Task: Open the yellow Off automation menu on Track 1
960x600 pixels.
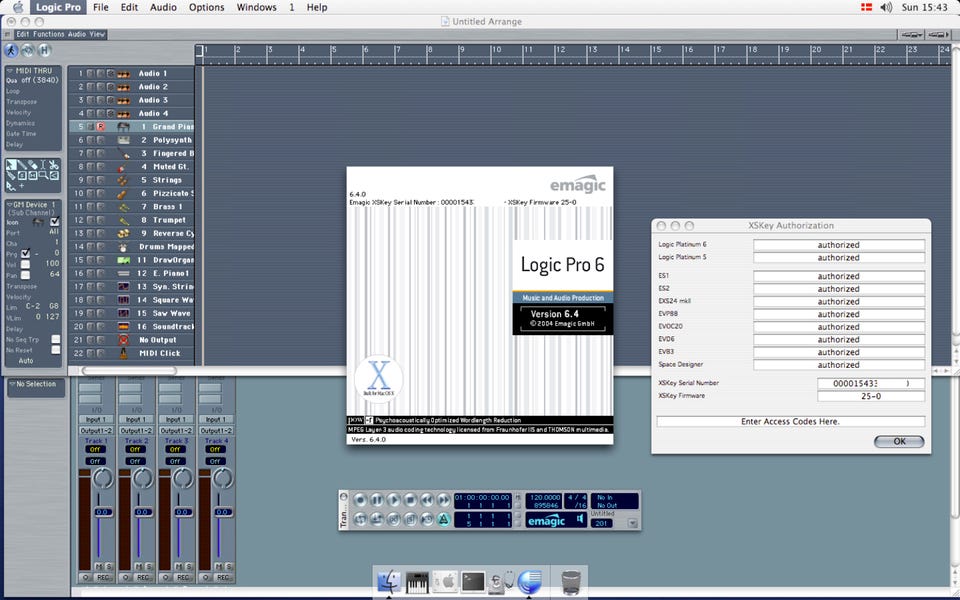Action: tap(96, 449)
